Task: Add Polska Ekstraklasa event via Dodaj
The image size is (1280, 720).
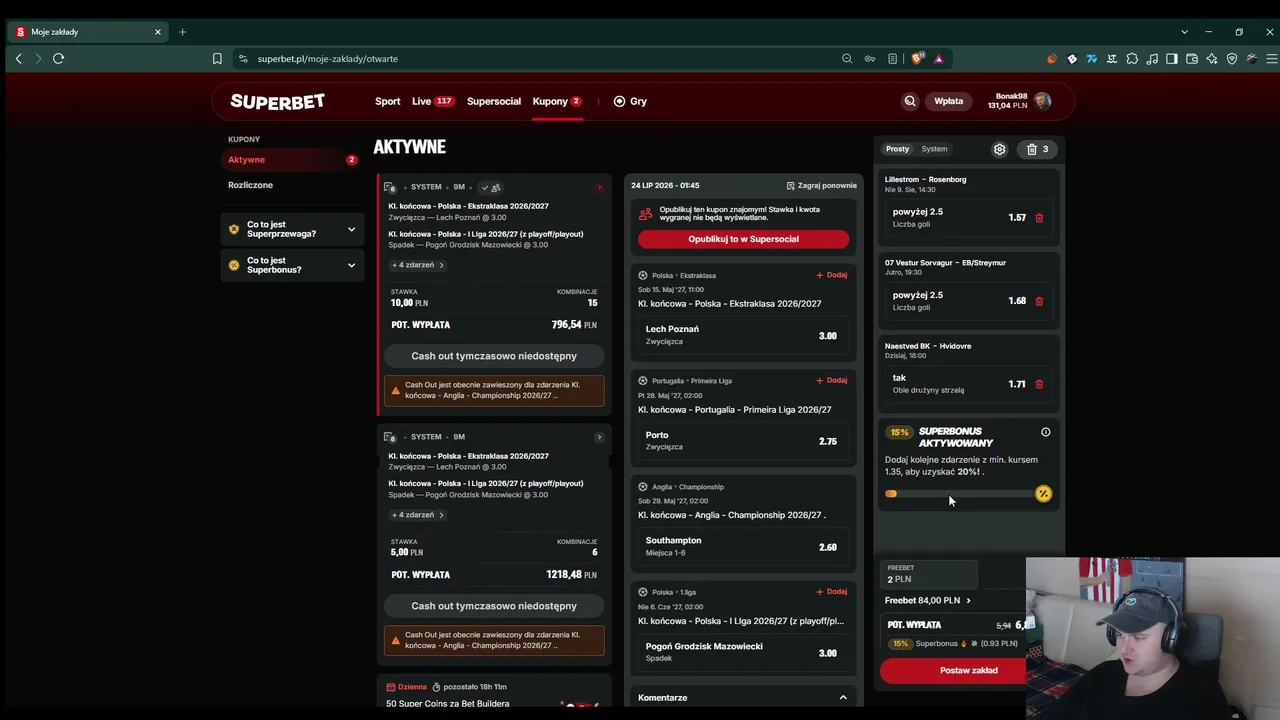Action: coord(831,275)
